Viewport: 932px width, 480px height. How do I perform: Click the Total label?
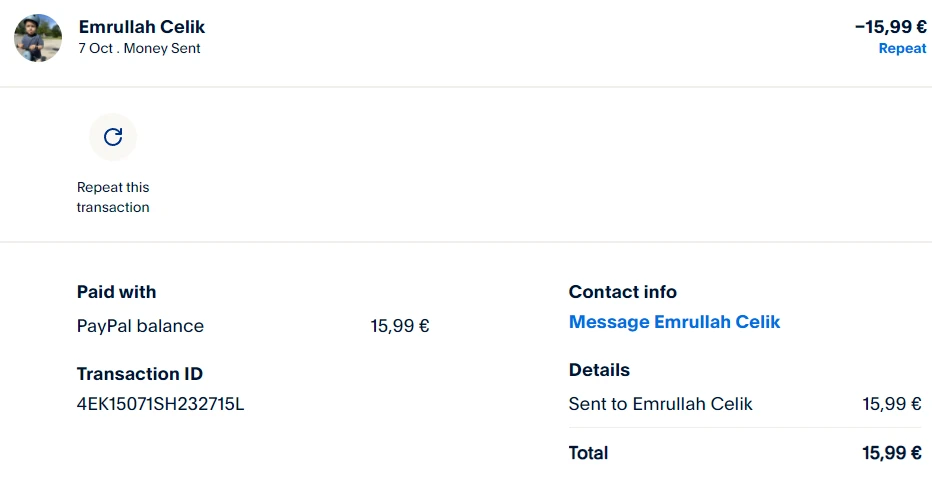pos(588,453)
